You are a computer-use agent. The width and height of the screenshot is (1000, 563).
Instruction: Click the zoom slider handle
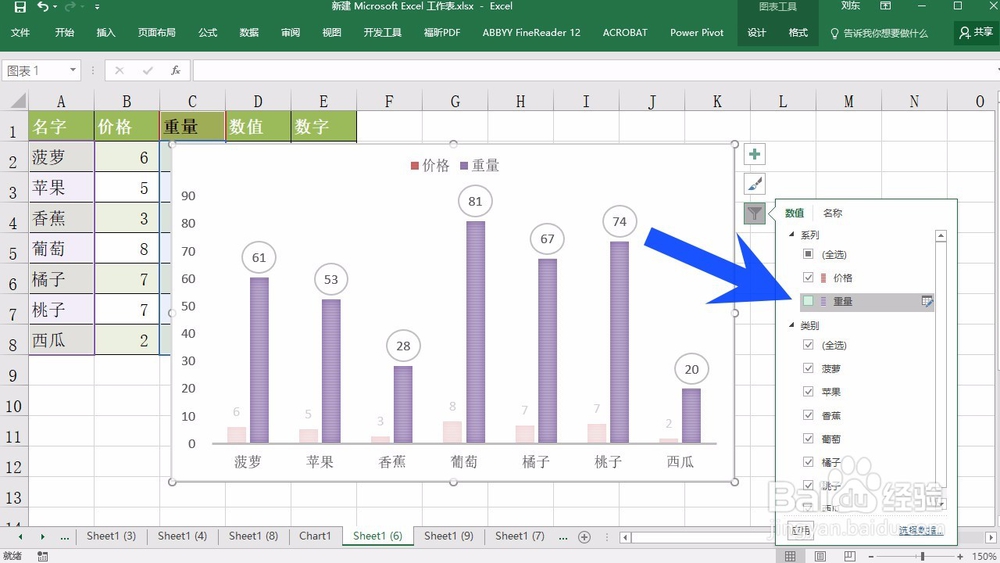[922, 557]
